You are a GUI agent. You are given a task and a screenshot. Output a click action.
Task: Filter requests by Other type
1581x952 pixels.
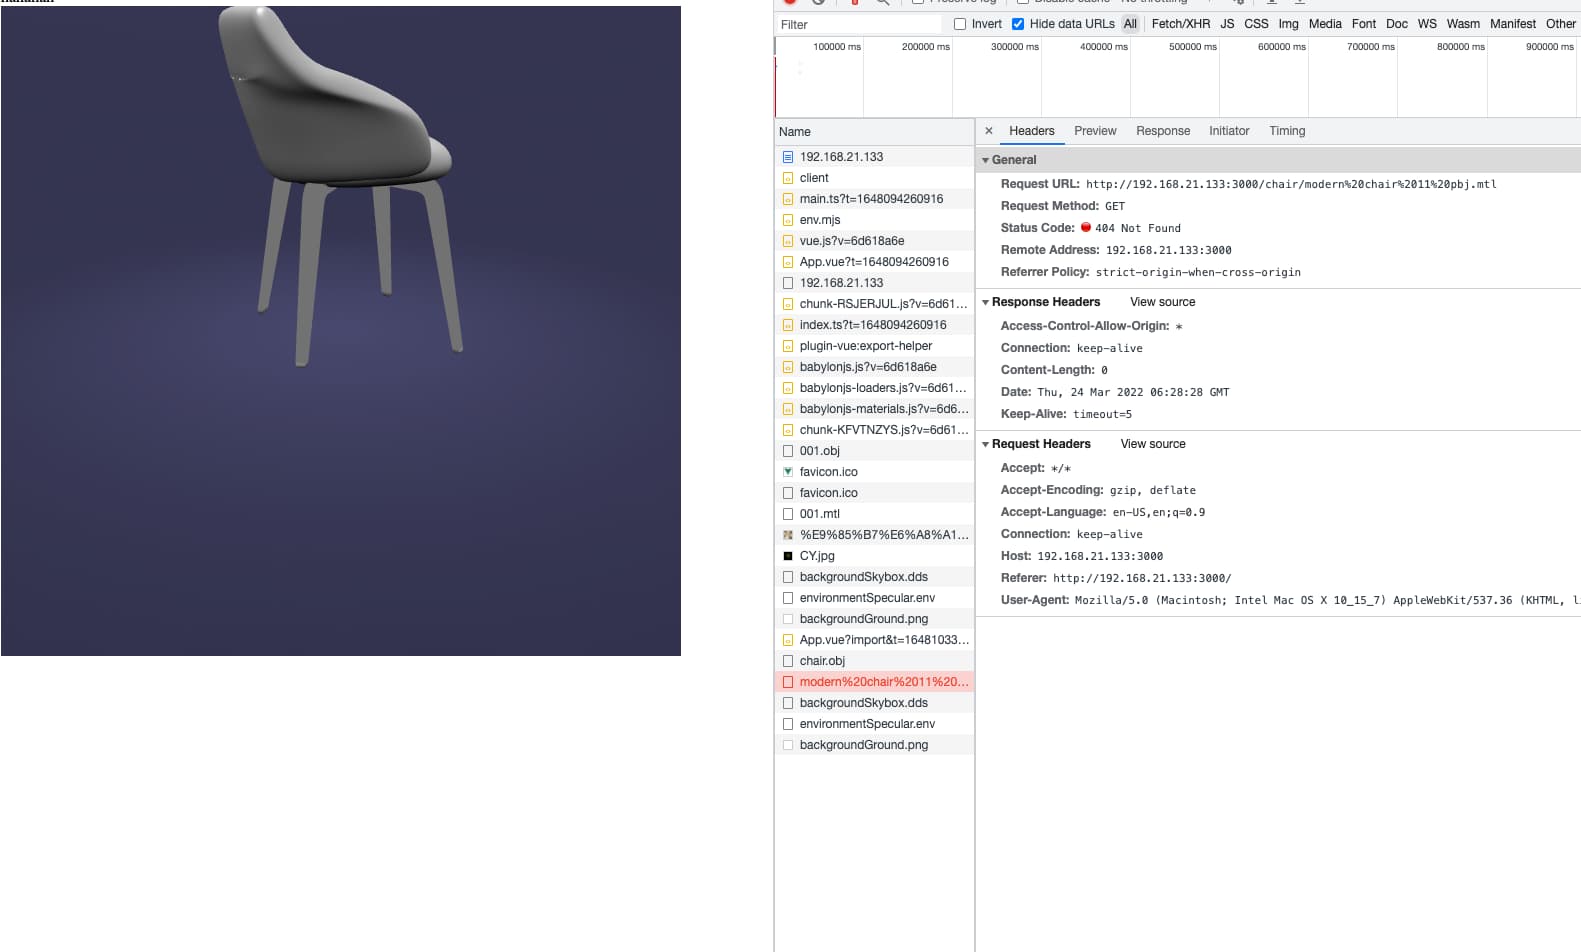(x=1560, y=24)
